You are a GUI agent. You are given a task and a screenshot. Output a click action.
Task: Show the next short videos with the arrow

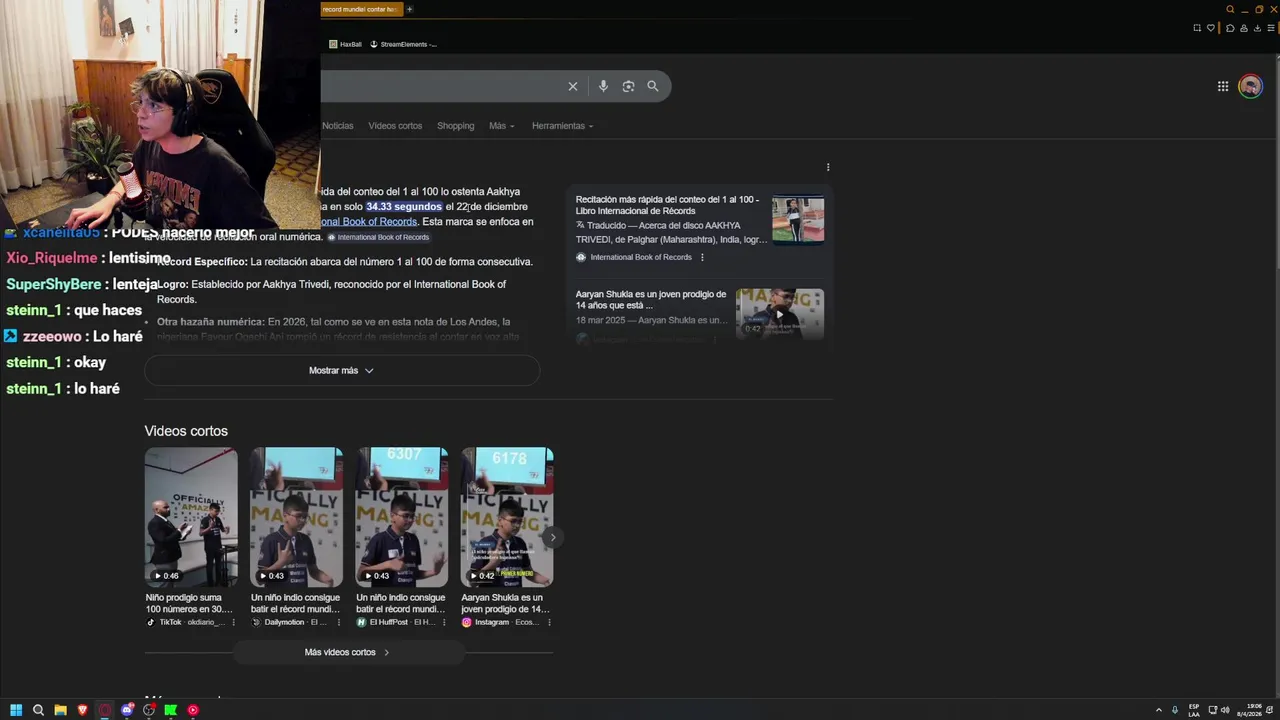click(x=552, y=537)
